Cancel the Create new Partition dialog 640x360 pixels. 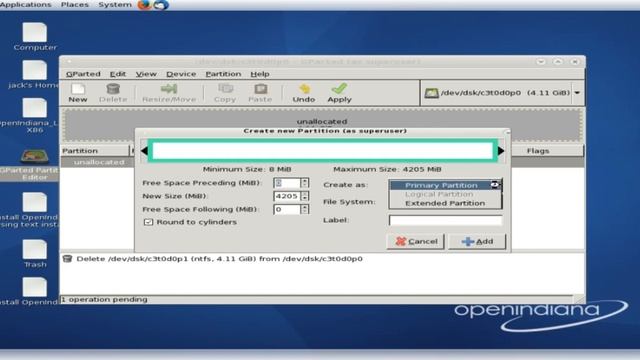coord(416,241)
